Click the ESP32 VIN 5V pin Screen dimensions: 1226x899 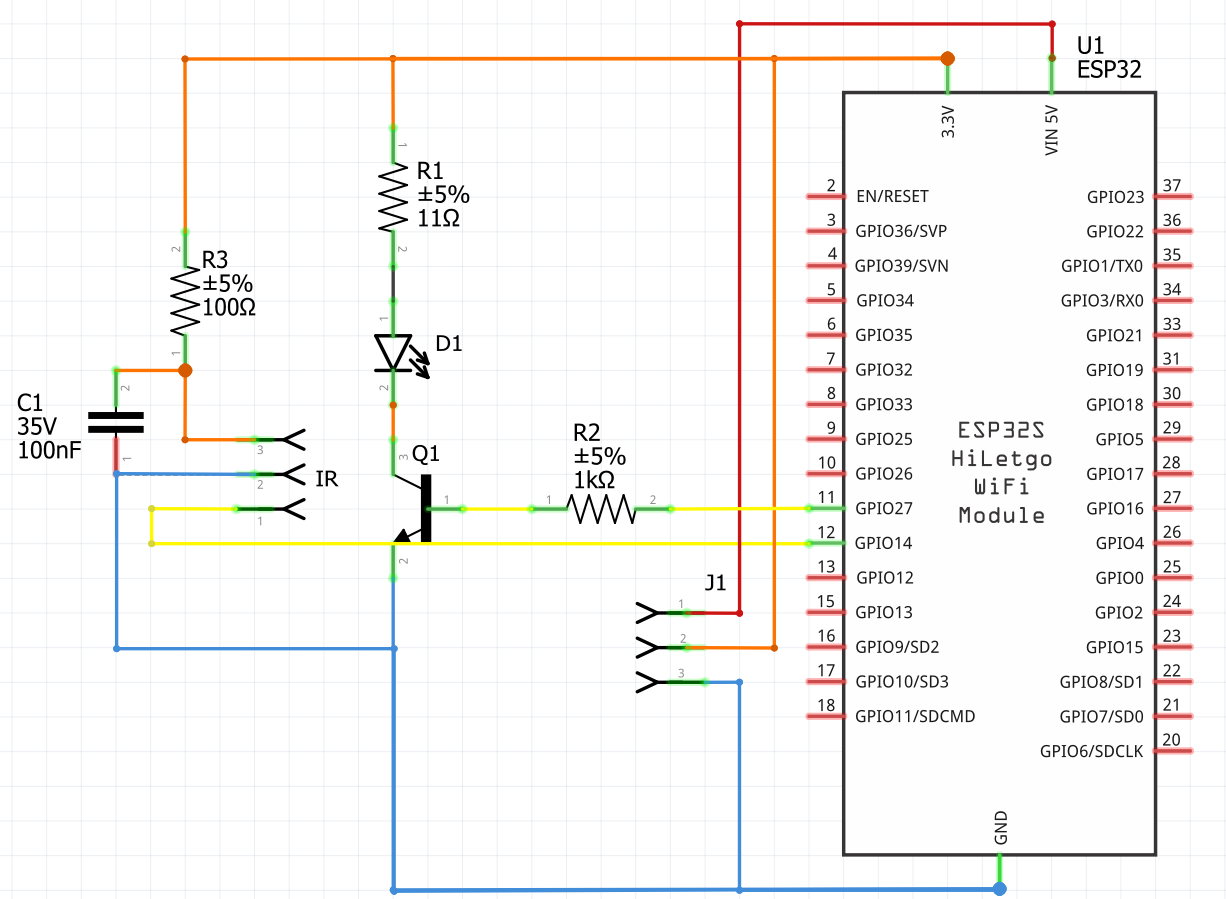(1051, 75)
